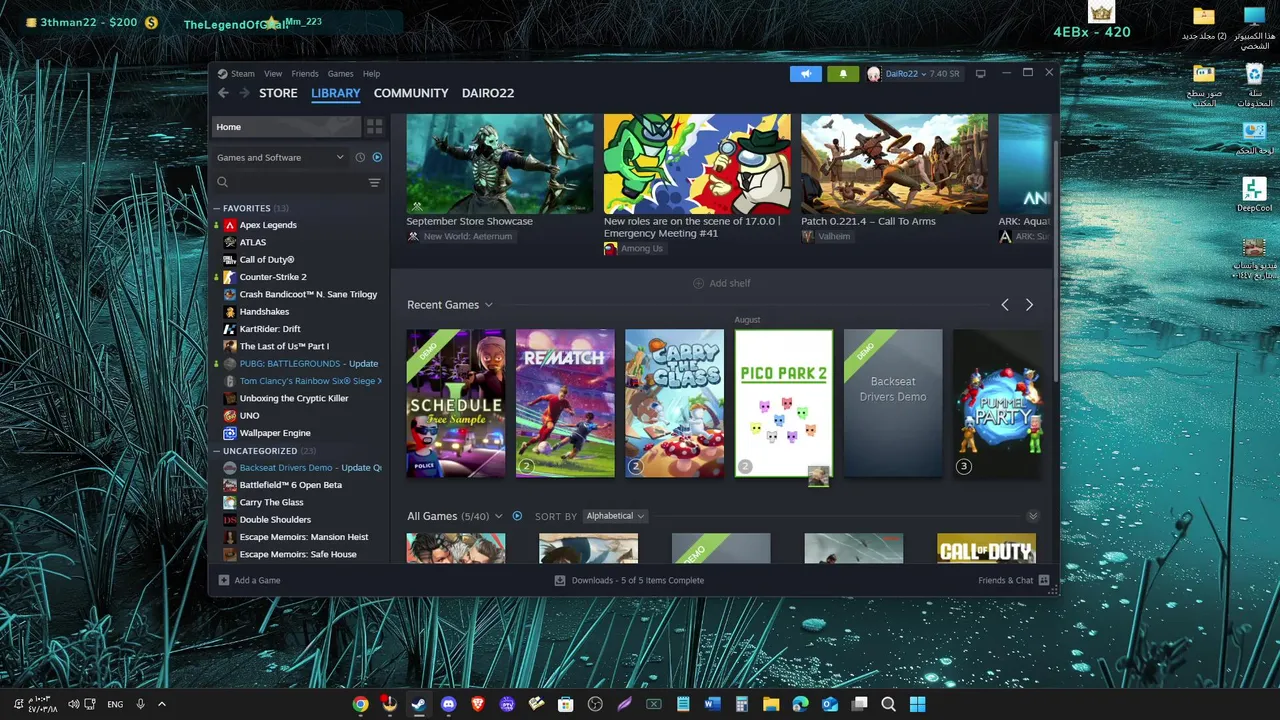The image size is (1280, 720).
Task: Open the Help menu
Action: tap(371, 74)
